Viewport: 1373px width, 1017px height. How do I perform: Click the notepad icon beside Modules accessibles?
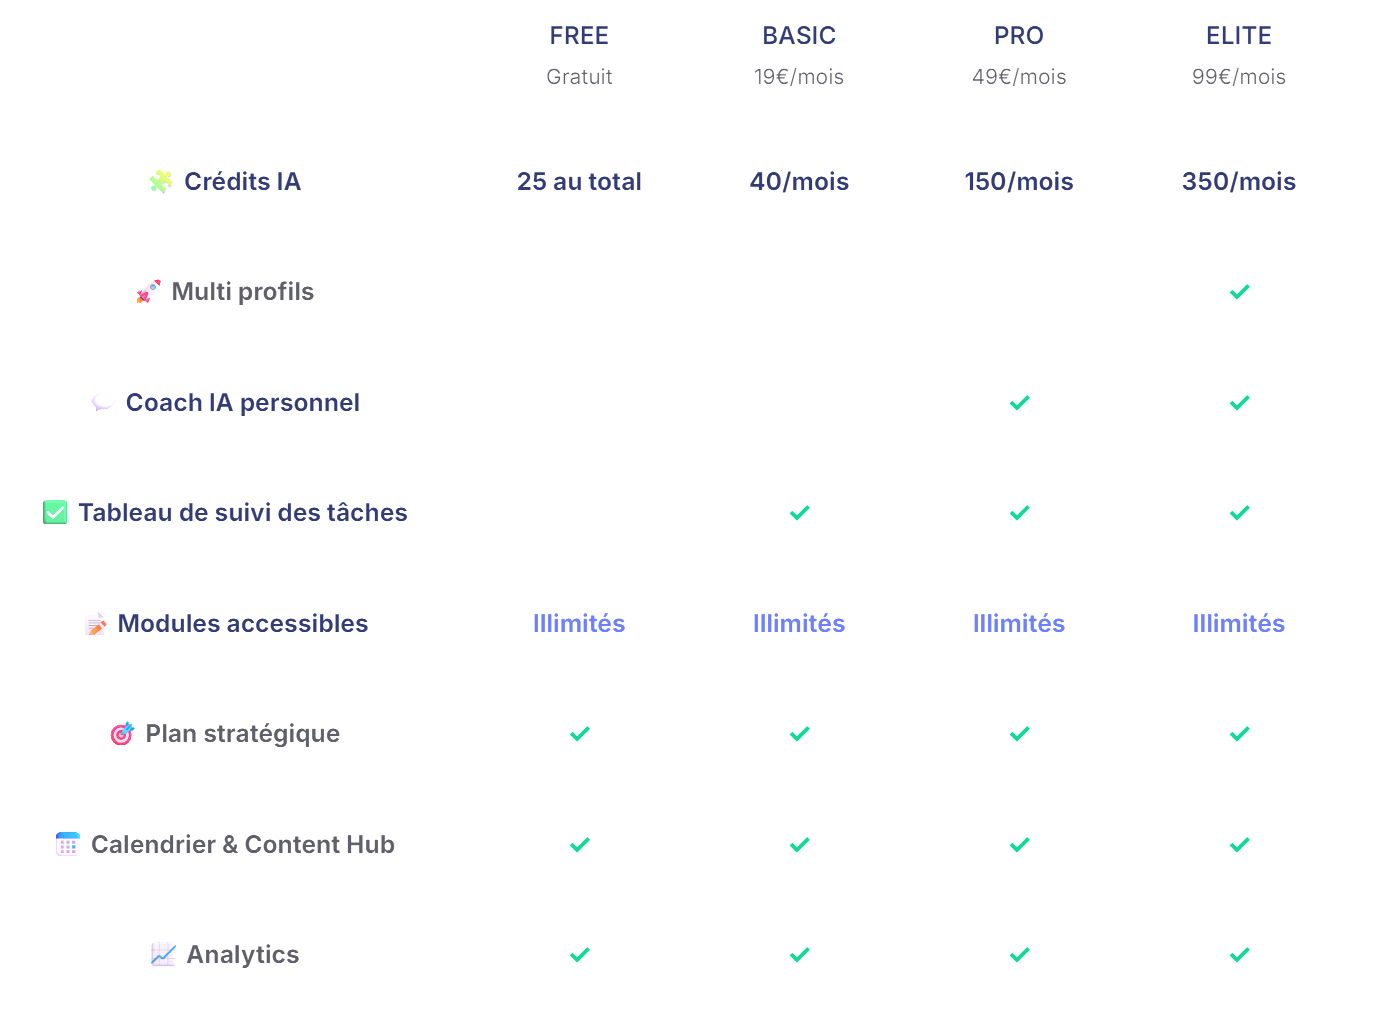click(96, 624)
